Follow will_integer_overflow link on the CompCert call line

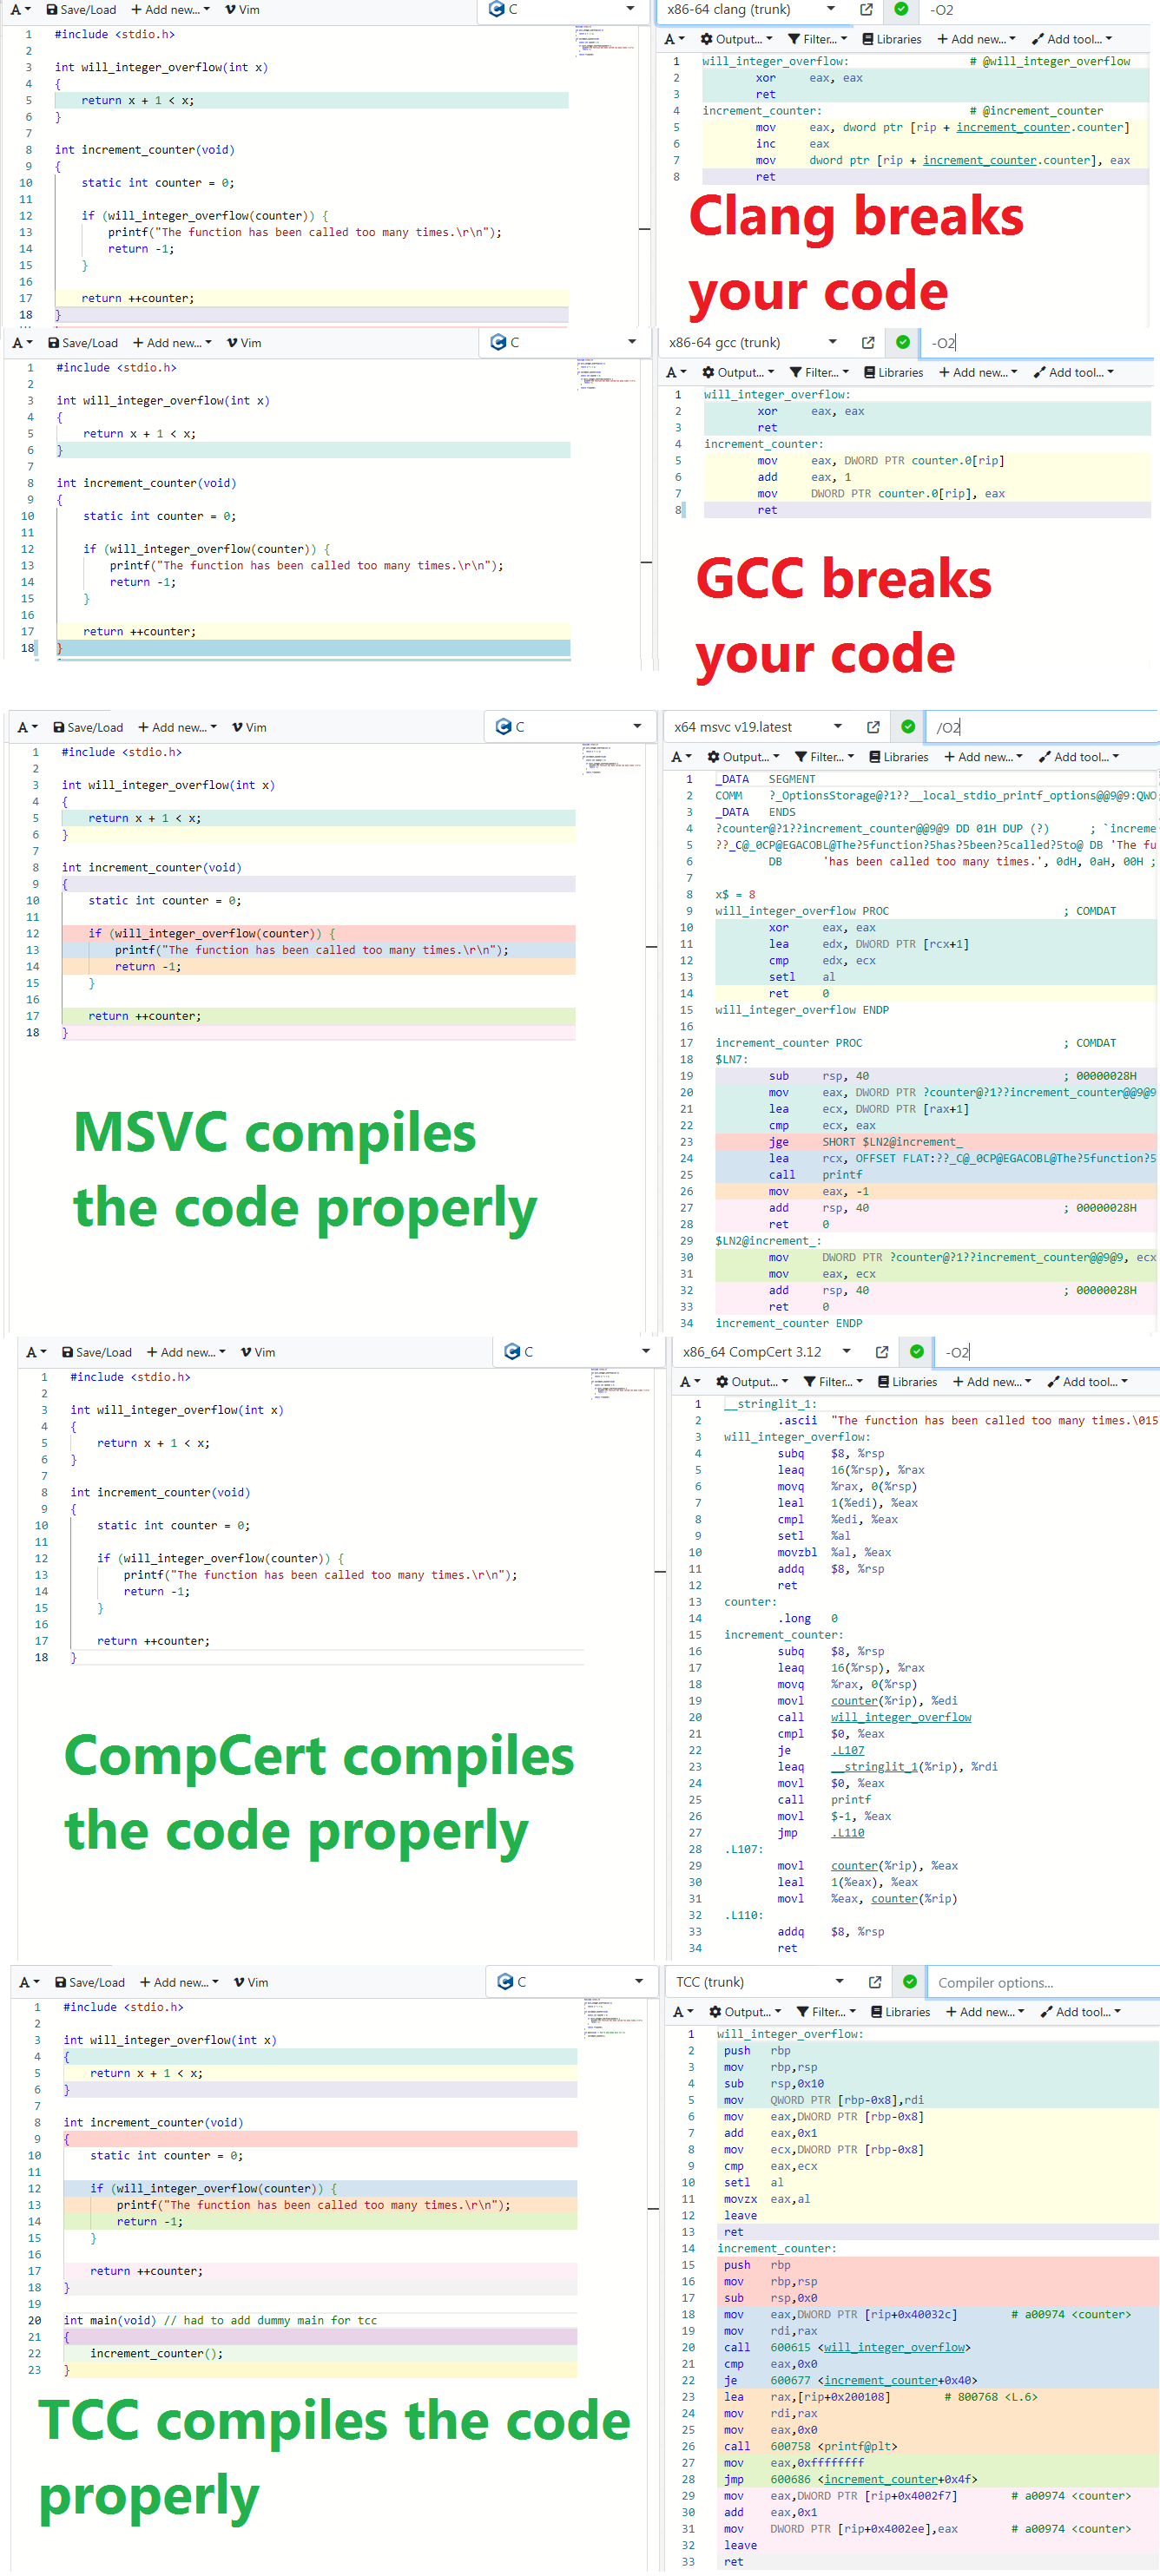(x=901, y=1718)
